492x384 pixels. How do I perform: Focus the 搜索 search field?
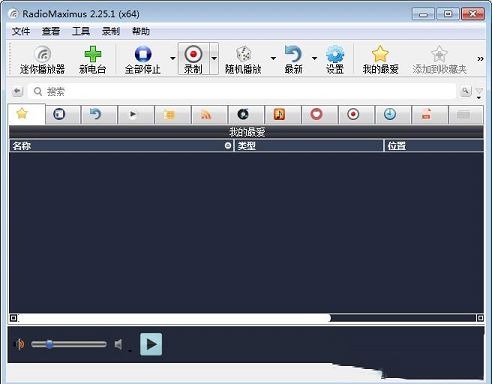click(x=243, y=91)
